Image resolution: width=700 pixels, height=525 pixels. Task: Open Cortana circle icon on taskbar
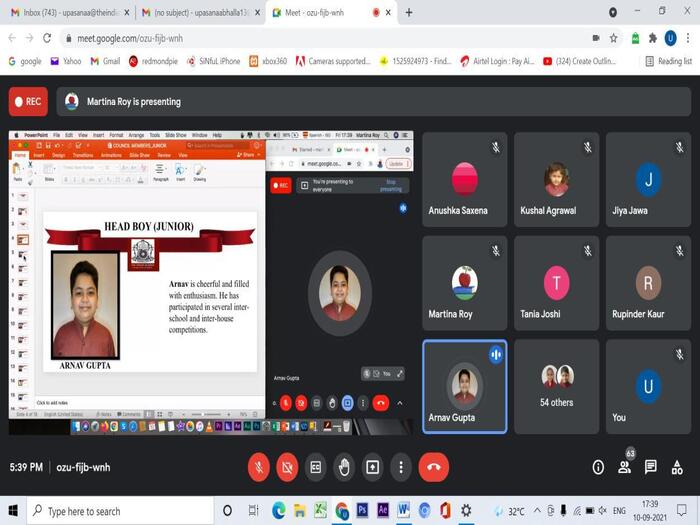coord(227,511)
